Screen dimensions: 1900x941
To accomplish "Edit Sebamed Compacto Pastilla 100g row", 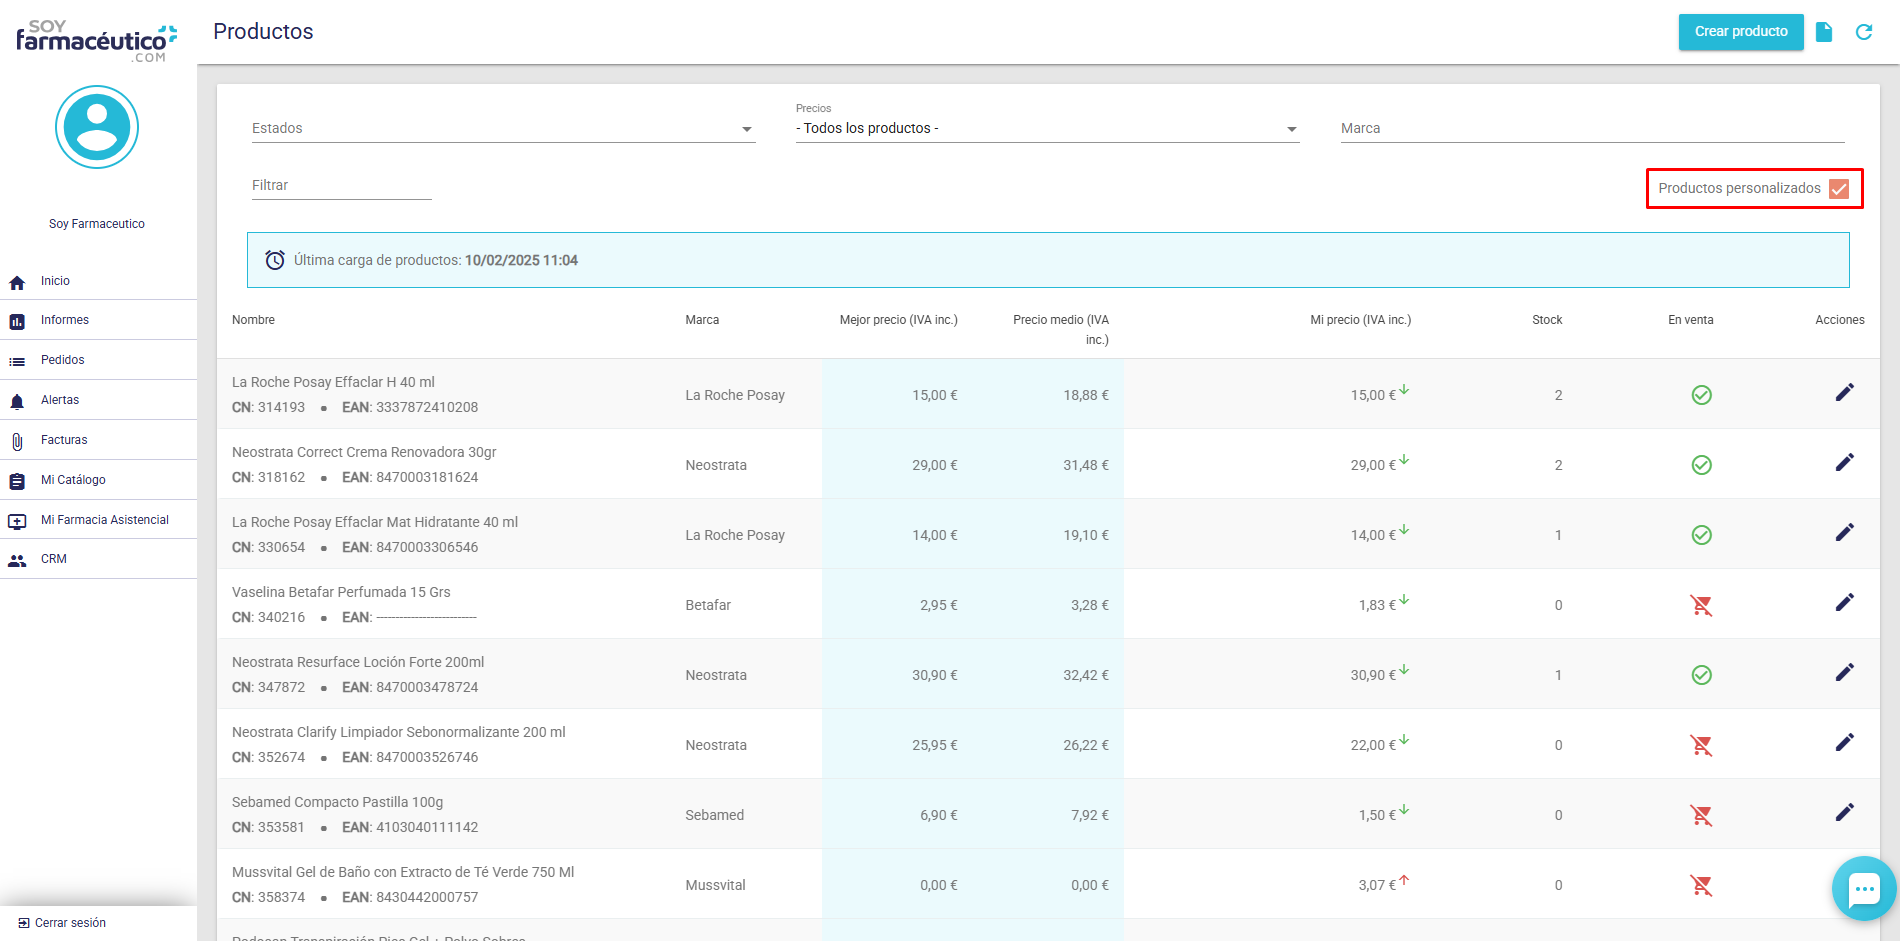I will [1845, 812].
